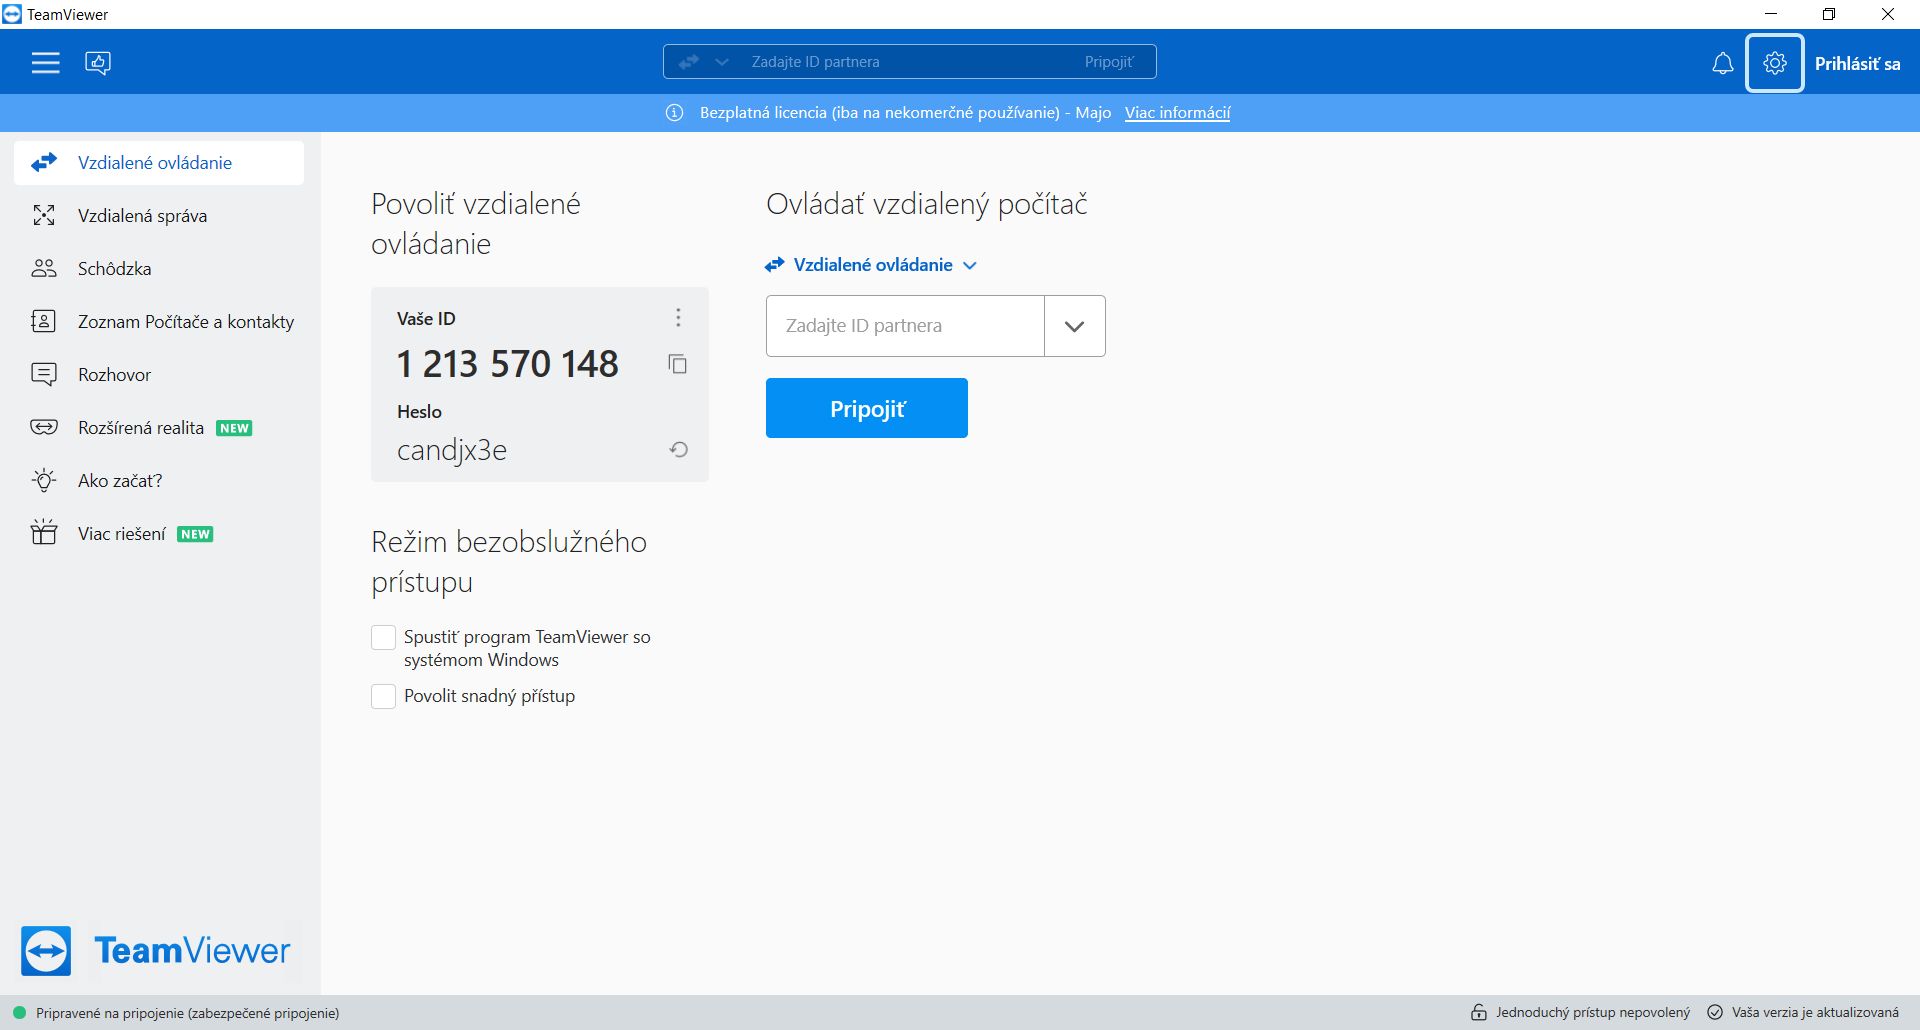Open Zoznam Počítače a kontakty

[159, 322]
